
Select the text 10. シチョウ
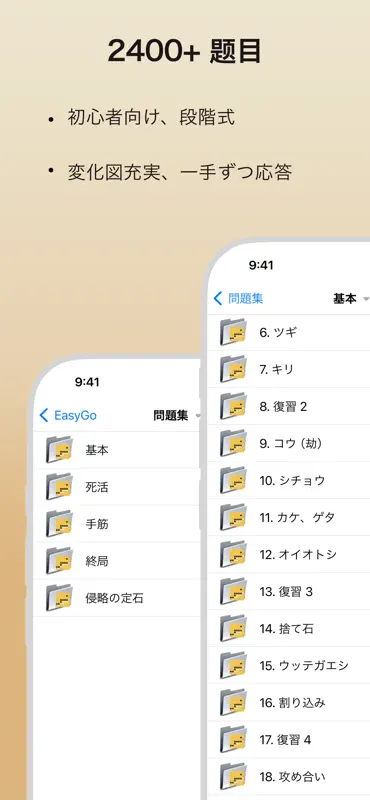tap(292, 481)
